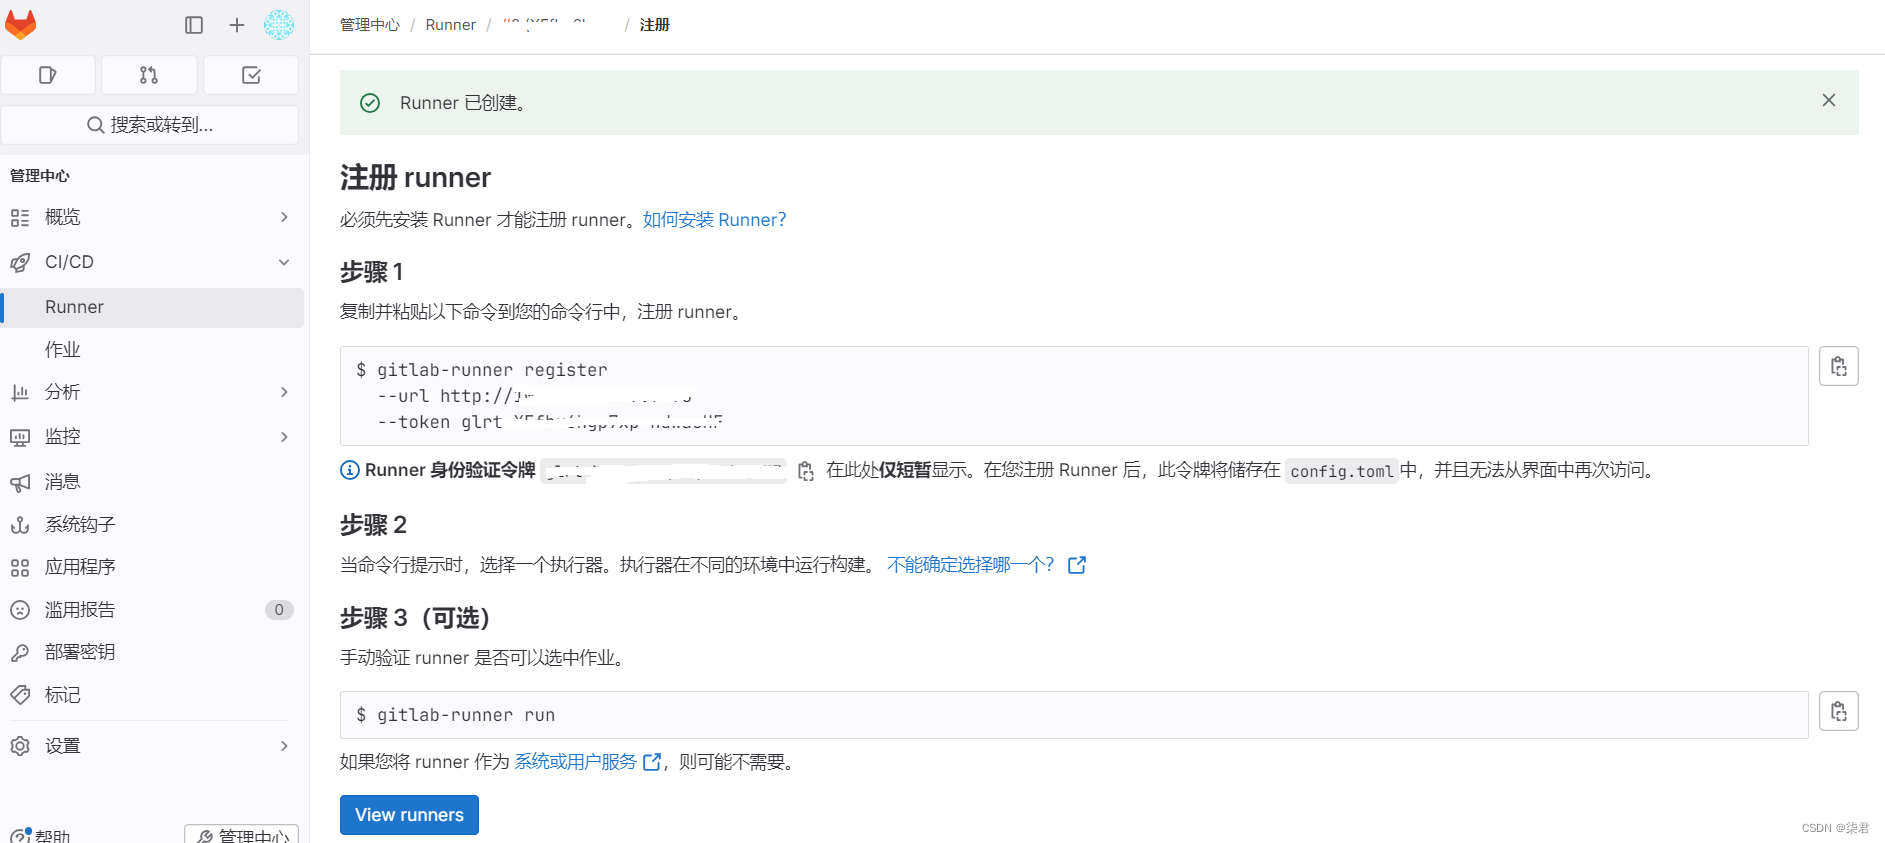Image resolution: width=1885 pixels, height=843 pixels.
Task: Copy the Runner authentication token
Action: [806, 471]
